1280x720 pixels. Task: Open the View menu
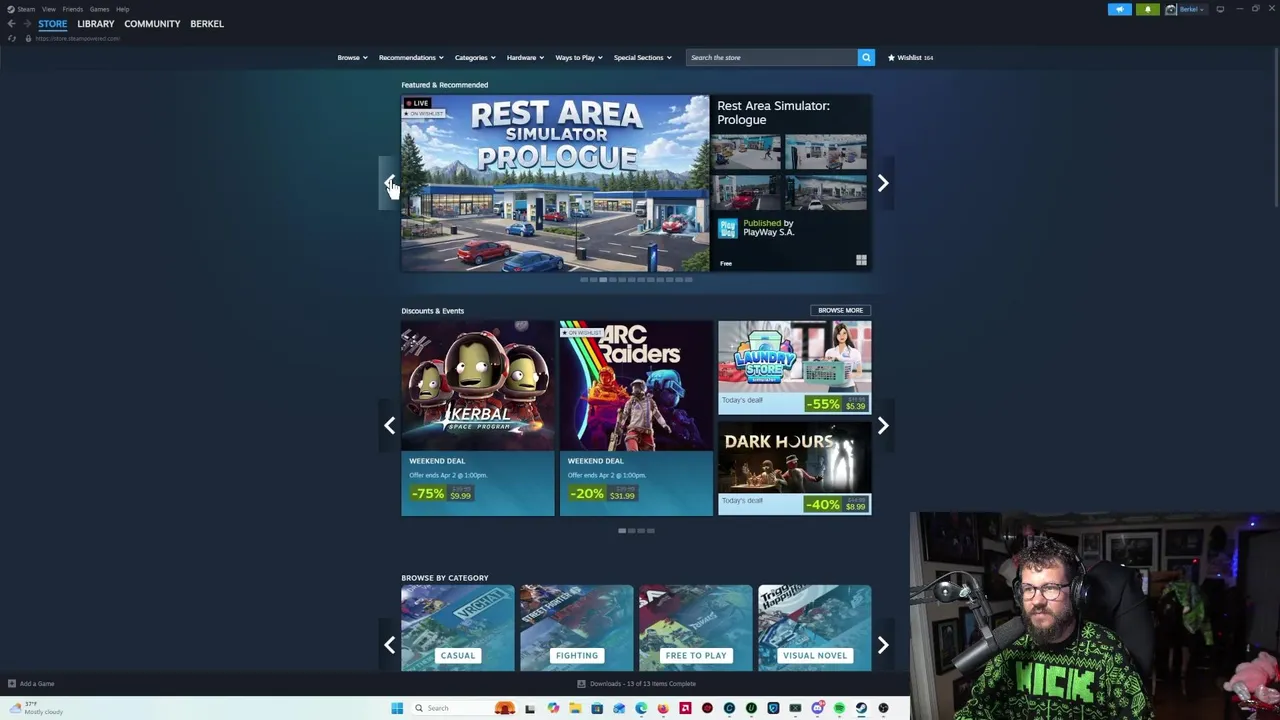point(48,9)
